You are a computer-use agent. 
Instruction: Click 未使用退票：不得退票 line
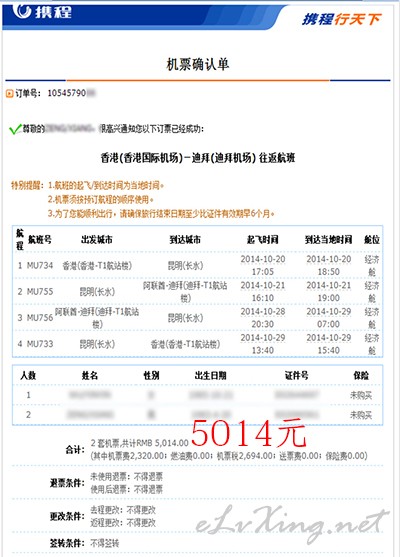click(x=126, y=477)
